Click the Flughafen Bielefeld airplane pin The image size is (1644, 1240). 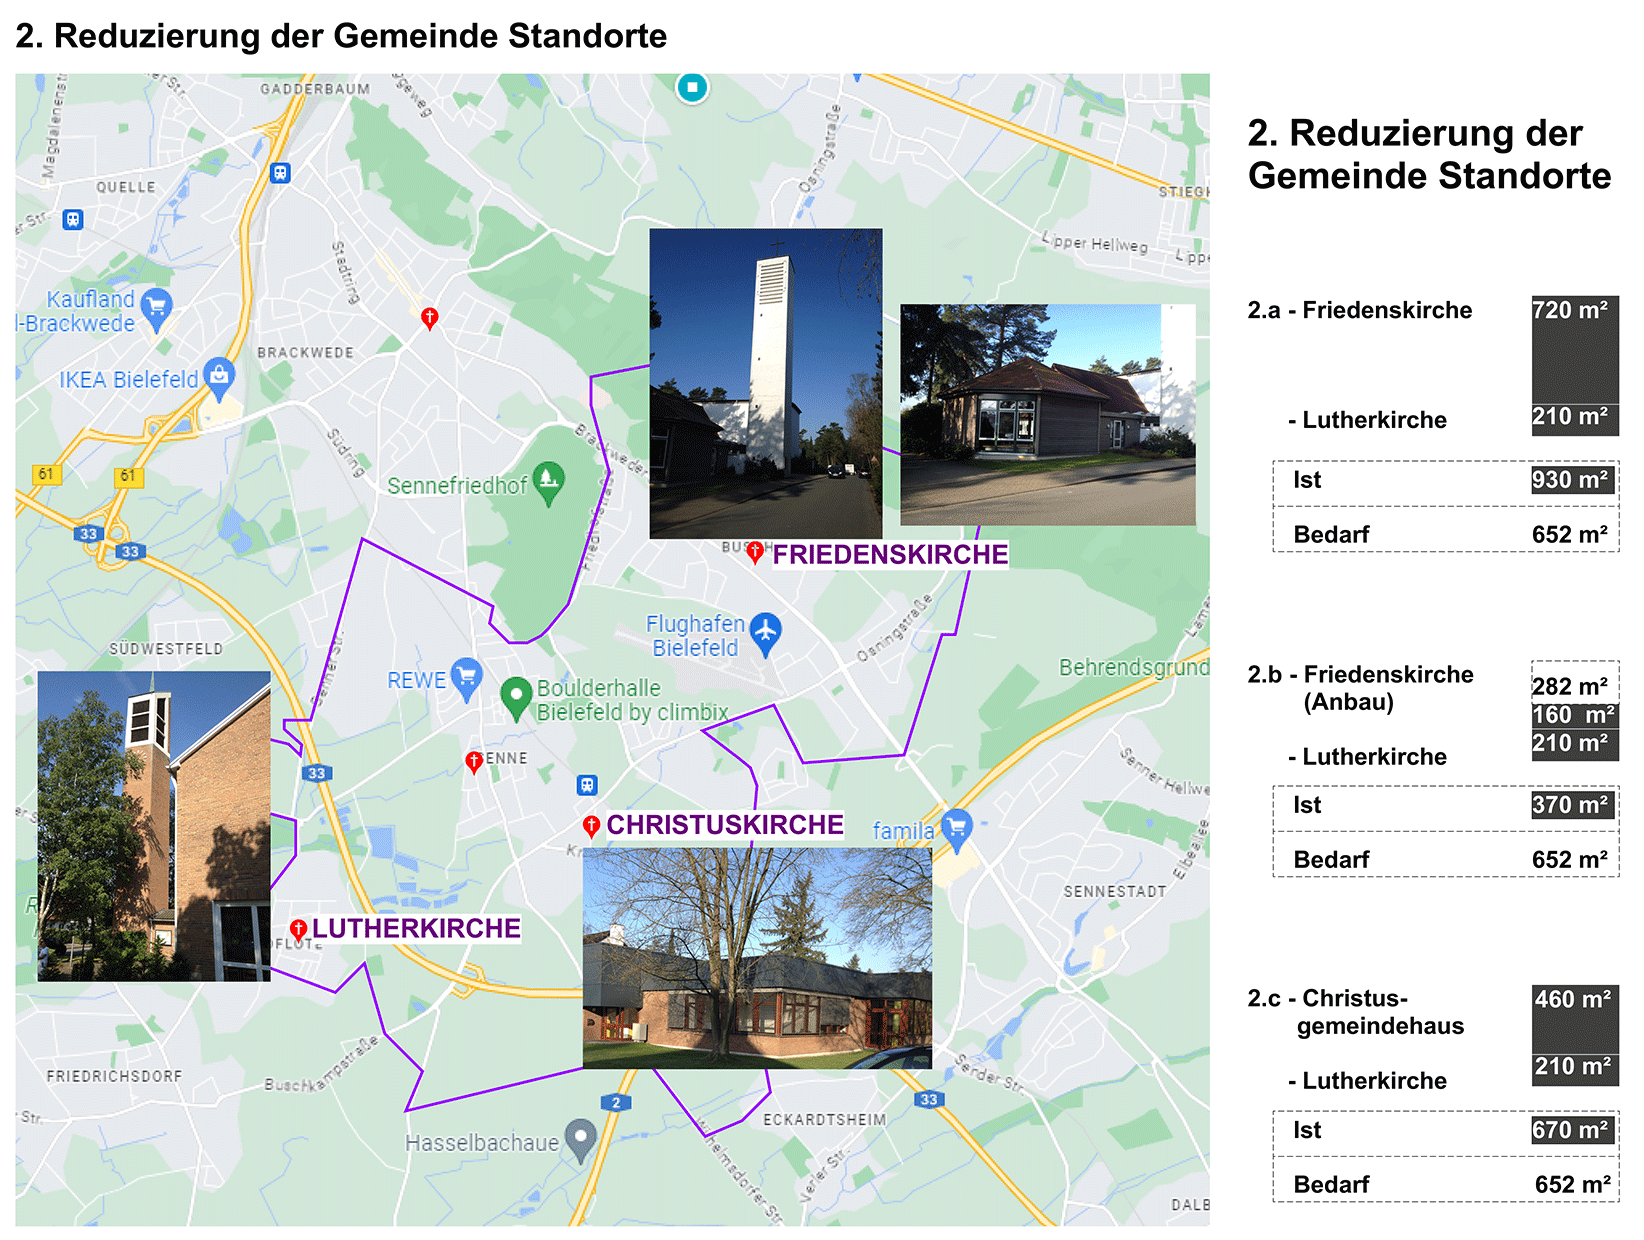point(765,634)
